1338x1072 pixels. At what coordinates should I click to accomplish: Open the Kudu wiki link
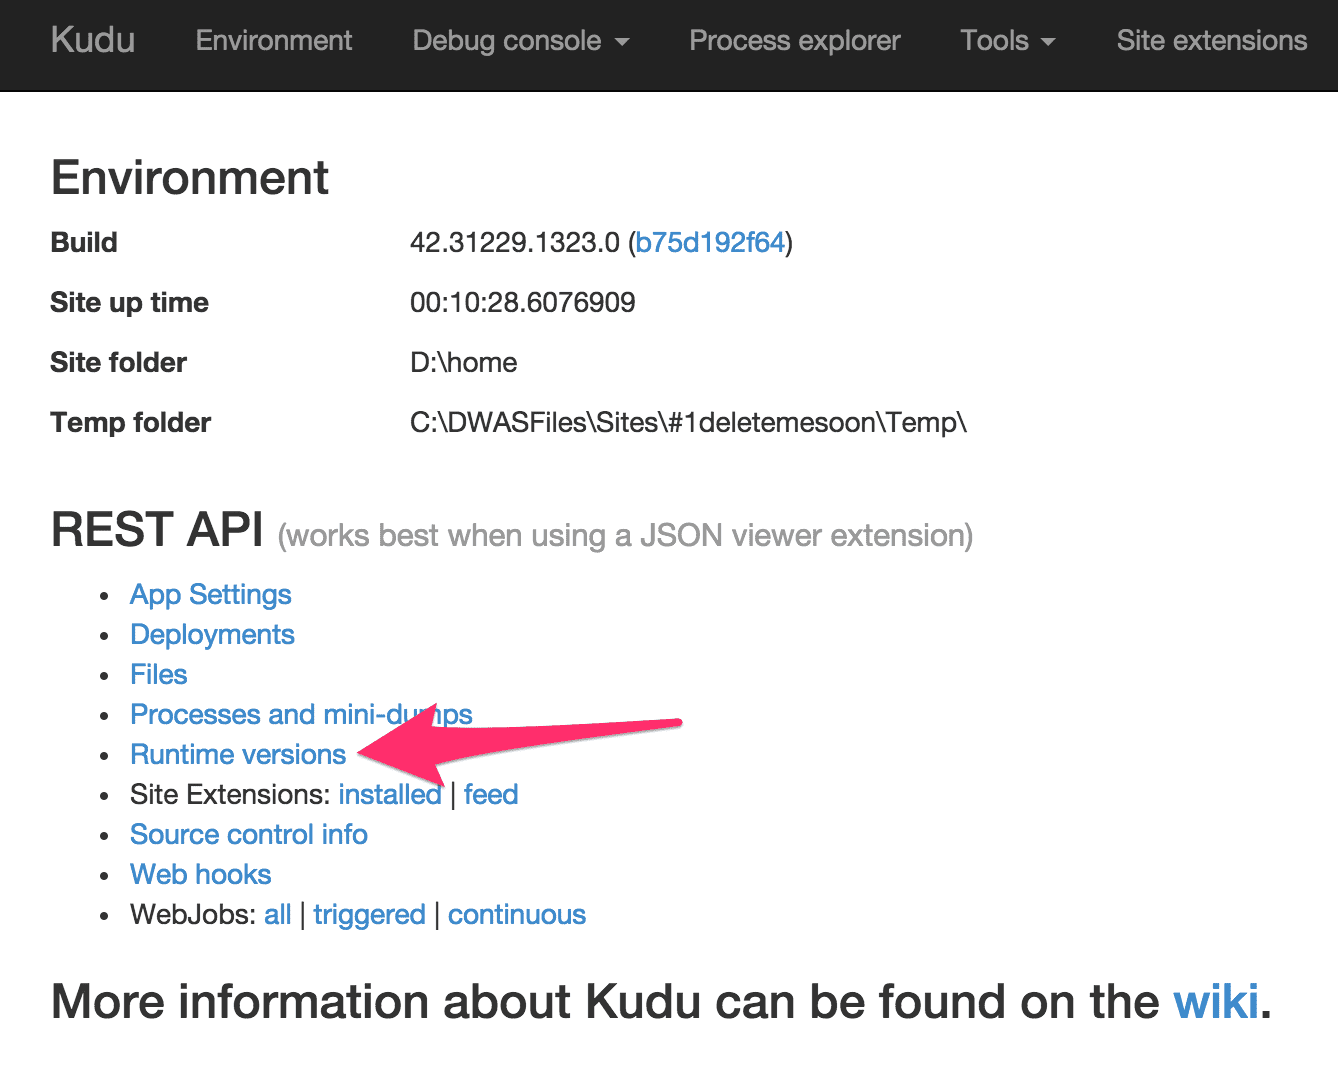click(1216, 1001)
